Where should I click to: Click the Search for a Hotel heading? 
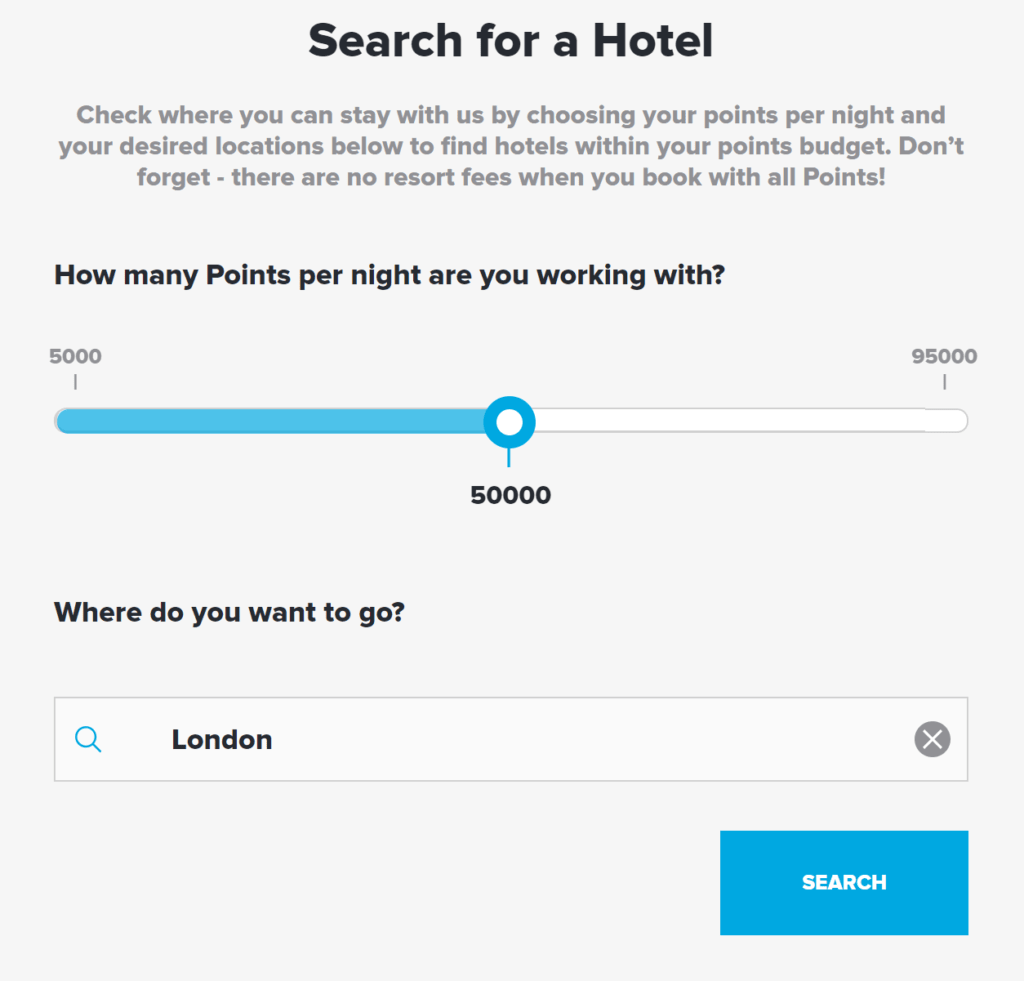[511, 41]
